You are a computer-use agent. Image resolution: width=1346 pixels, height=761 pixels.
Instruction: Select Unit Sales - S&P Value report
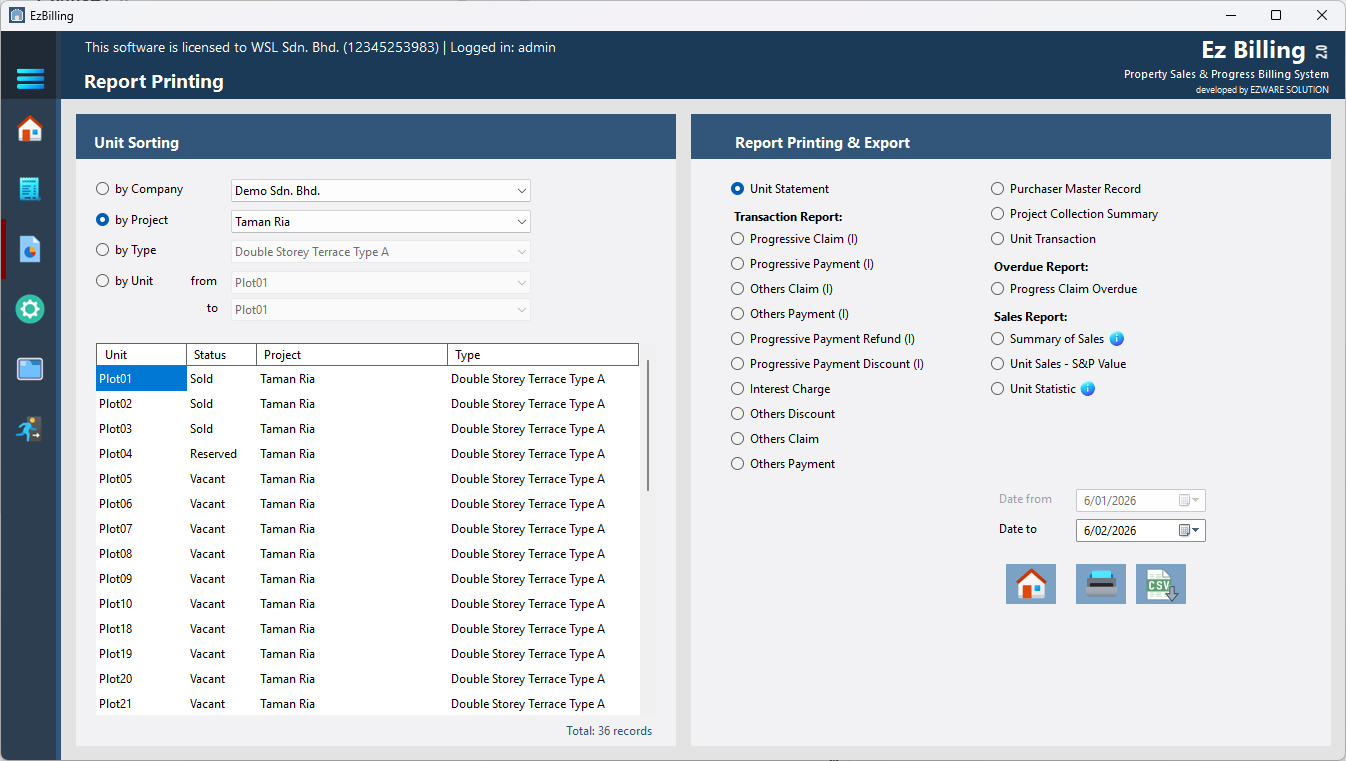click(x=1059, y=364)
